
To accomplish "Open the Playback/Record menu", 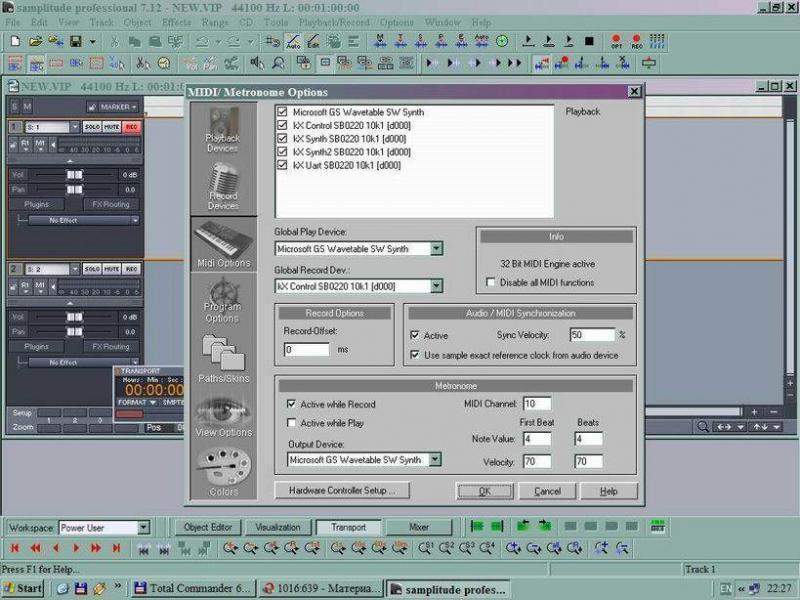I will click(334, 22).
